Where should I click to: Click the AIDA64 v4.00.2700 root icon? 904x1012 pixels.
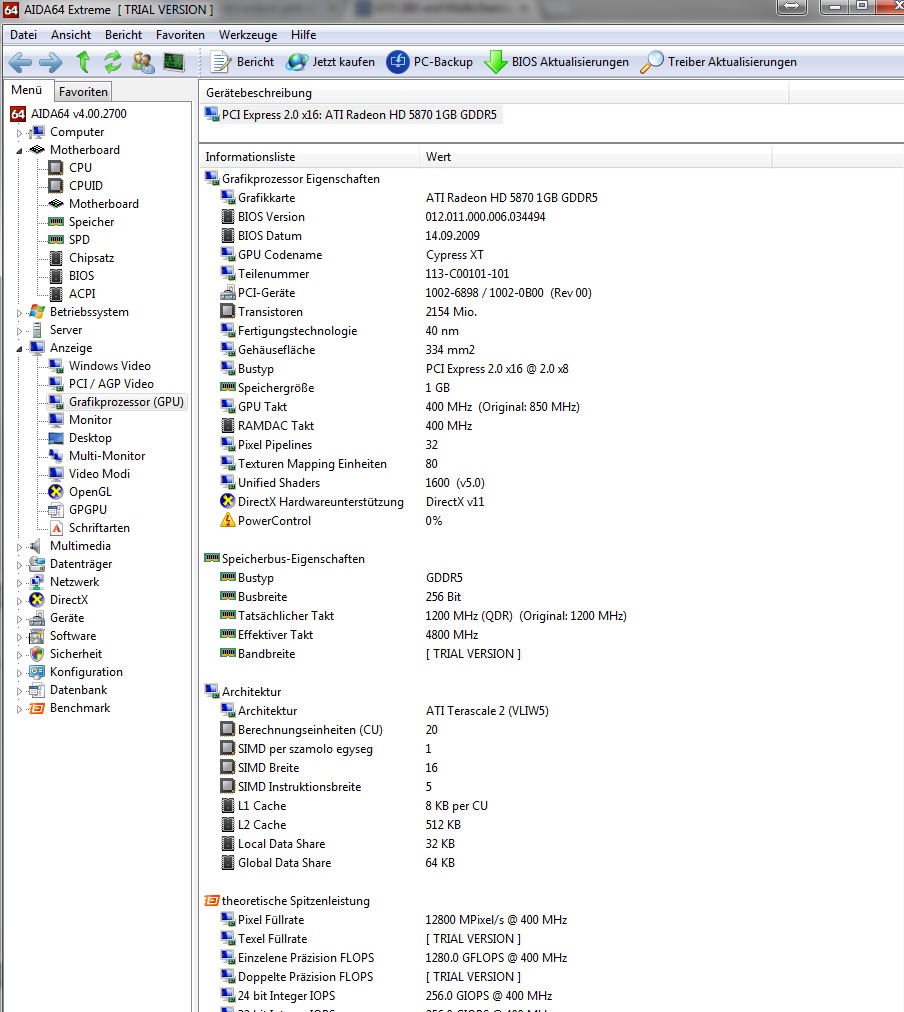click(18, 114)
